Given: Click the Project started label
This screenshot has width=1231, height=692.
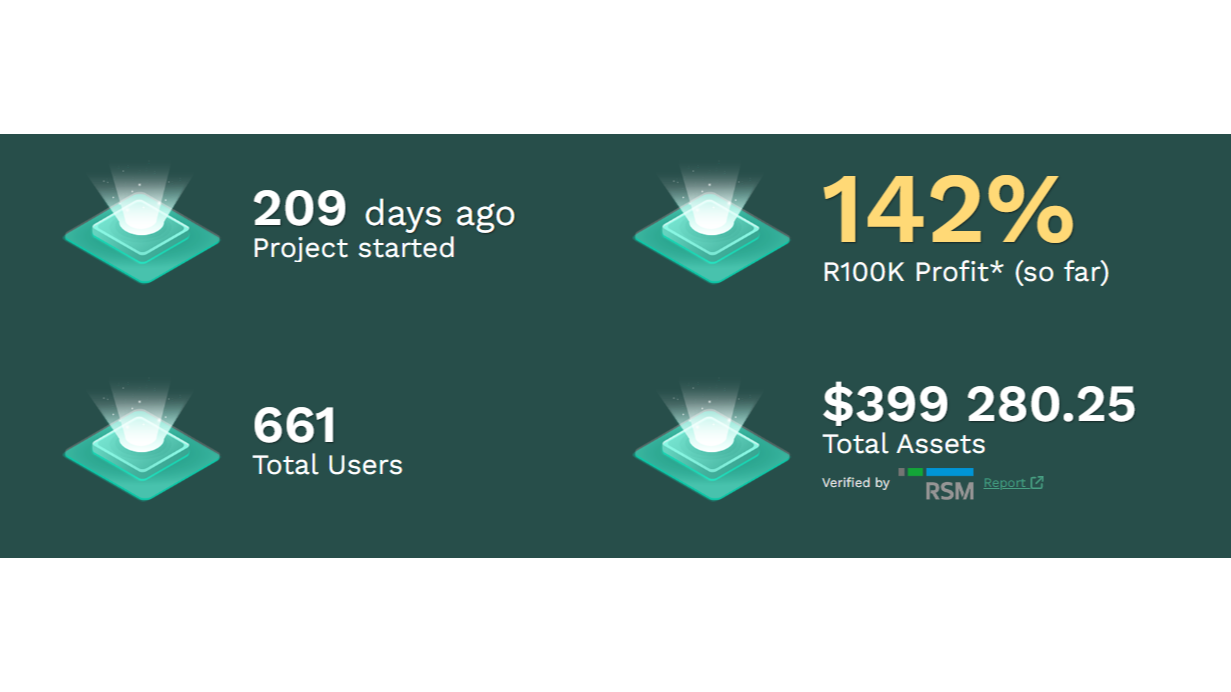Looking at the screenshot, I should [x=354, y=248].
